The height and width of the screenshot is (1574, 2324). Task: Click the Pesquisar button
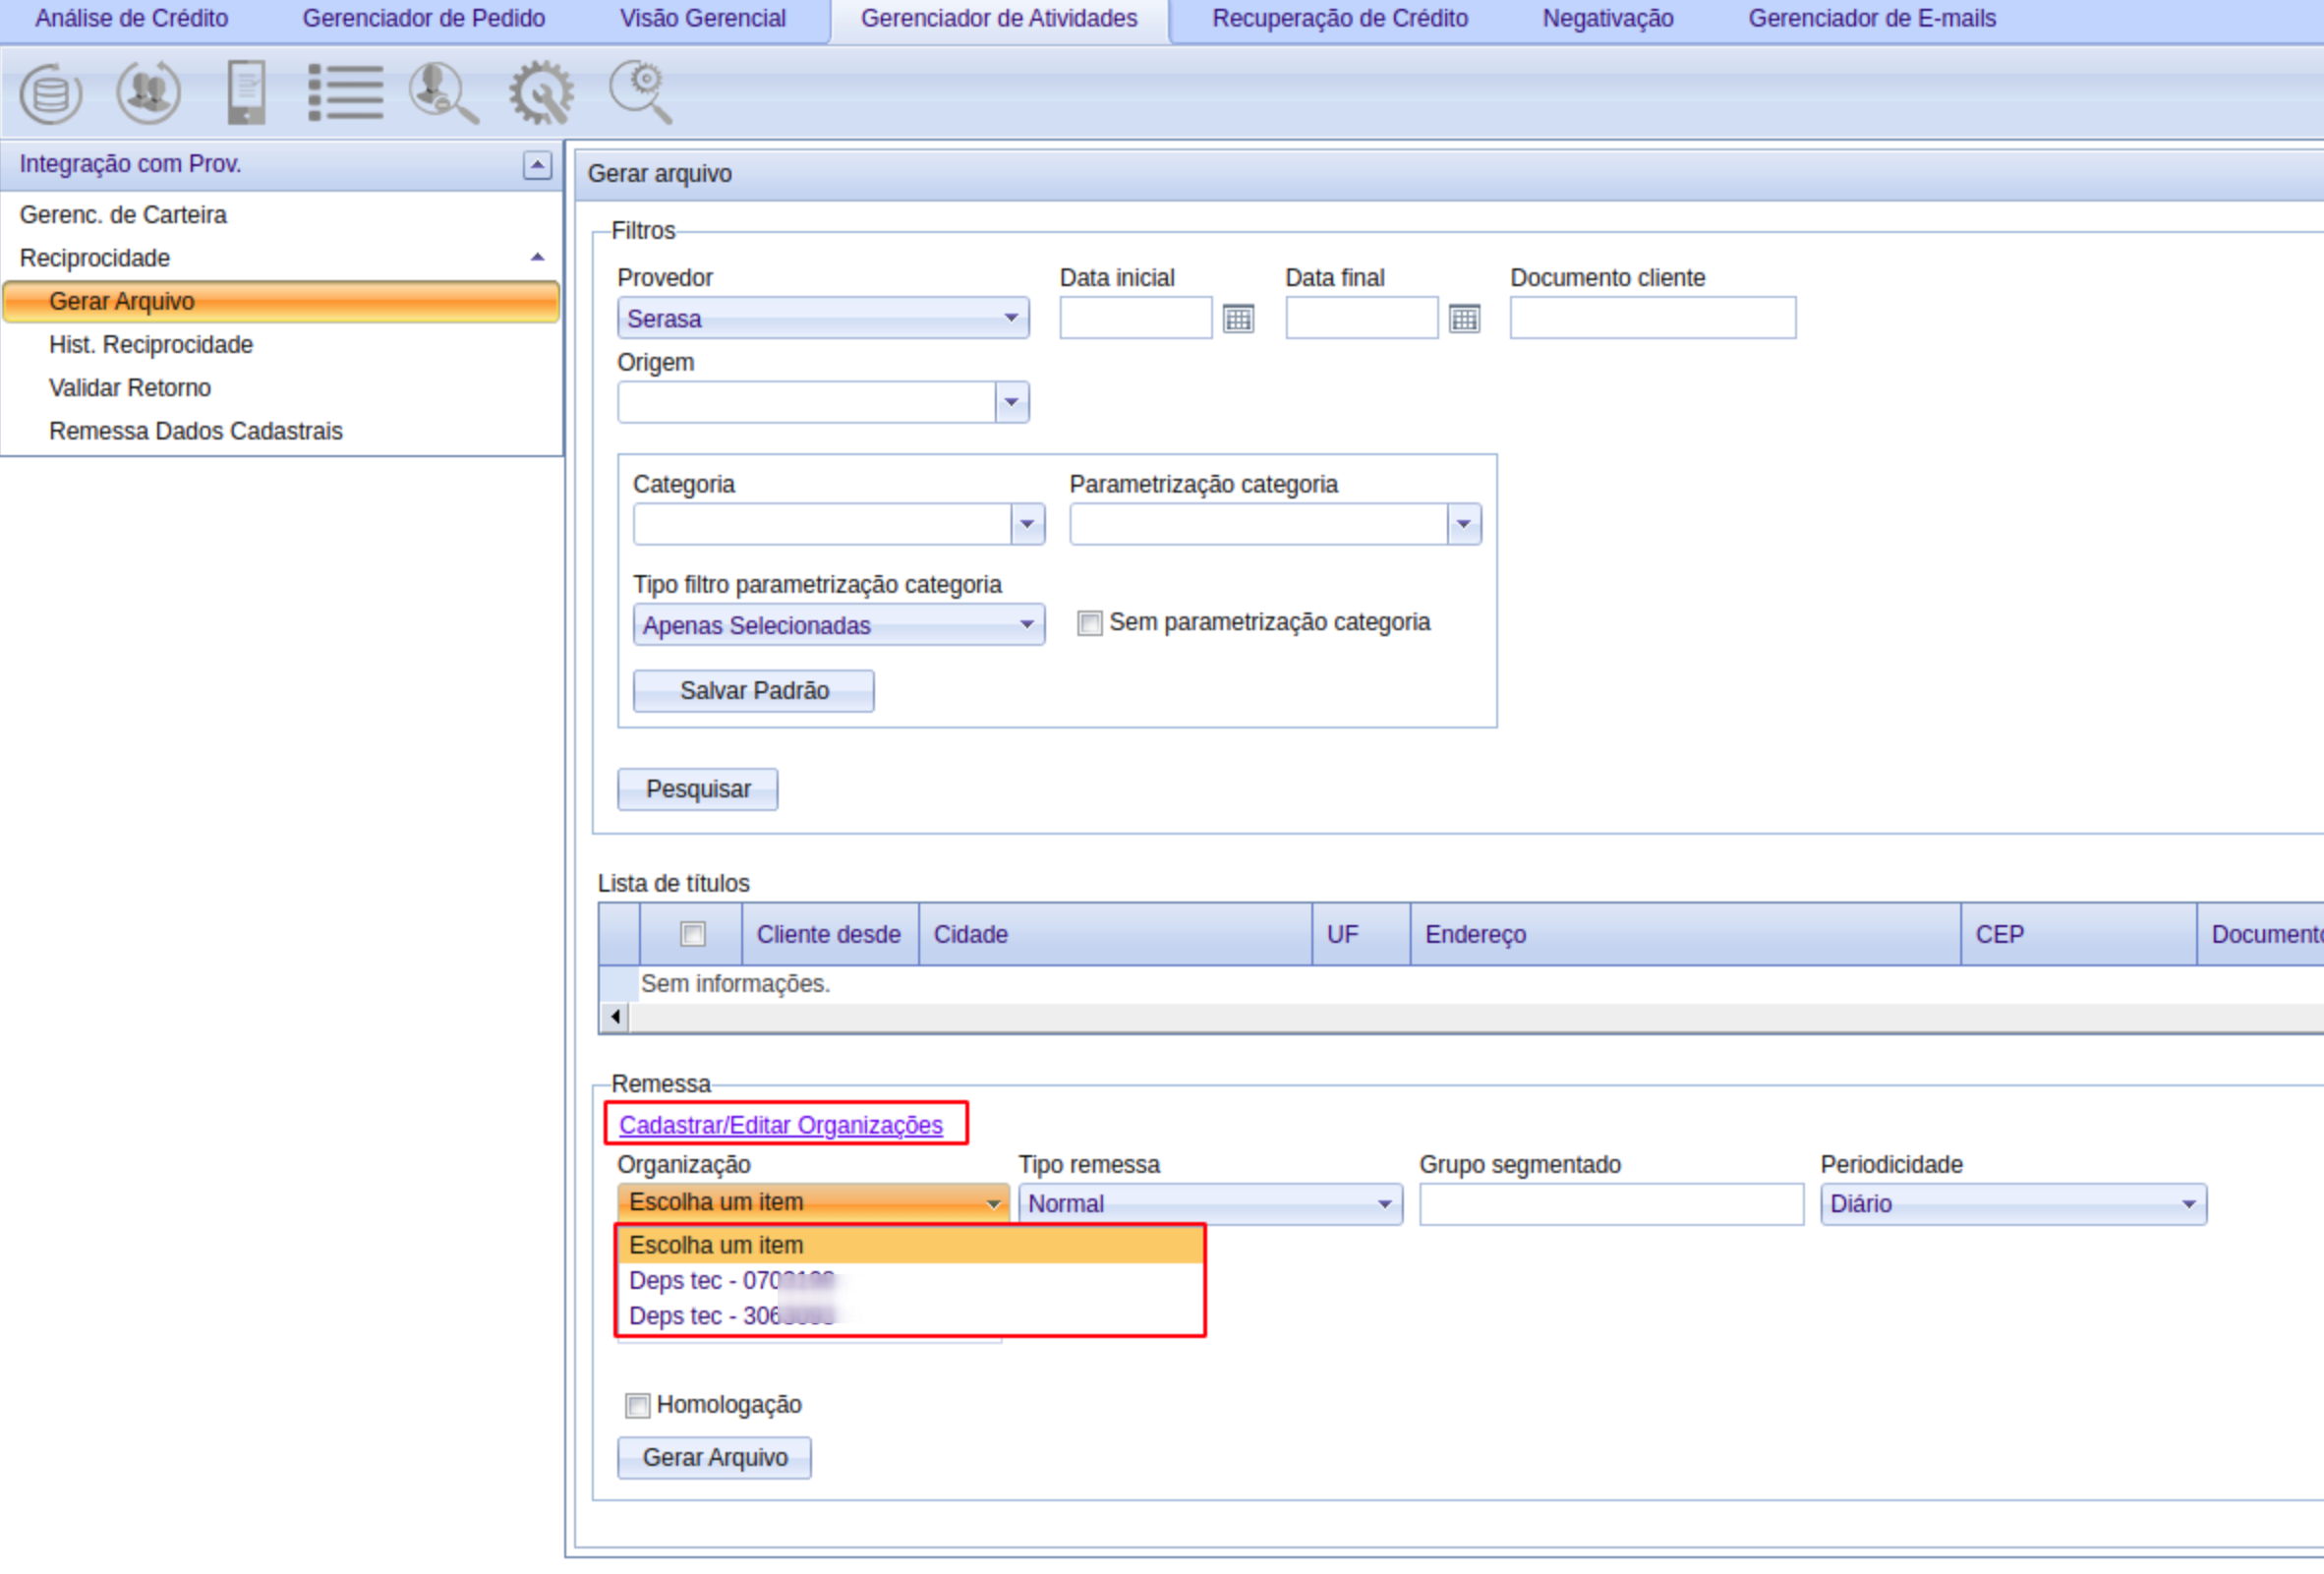pos(697,789)
